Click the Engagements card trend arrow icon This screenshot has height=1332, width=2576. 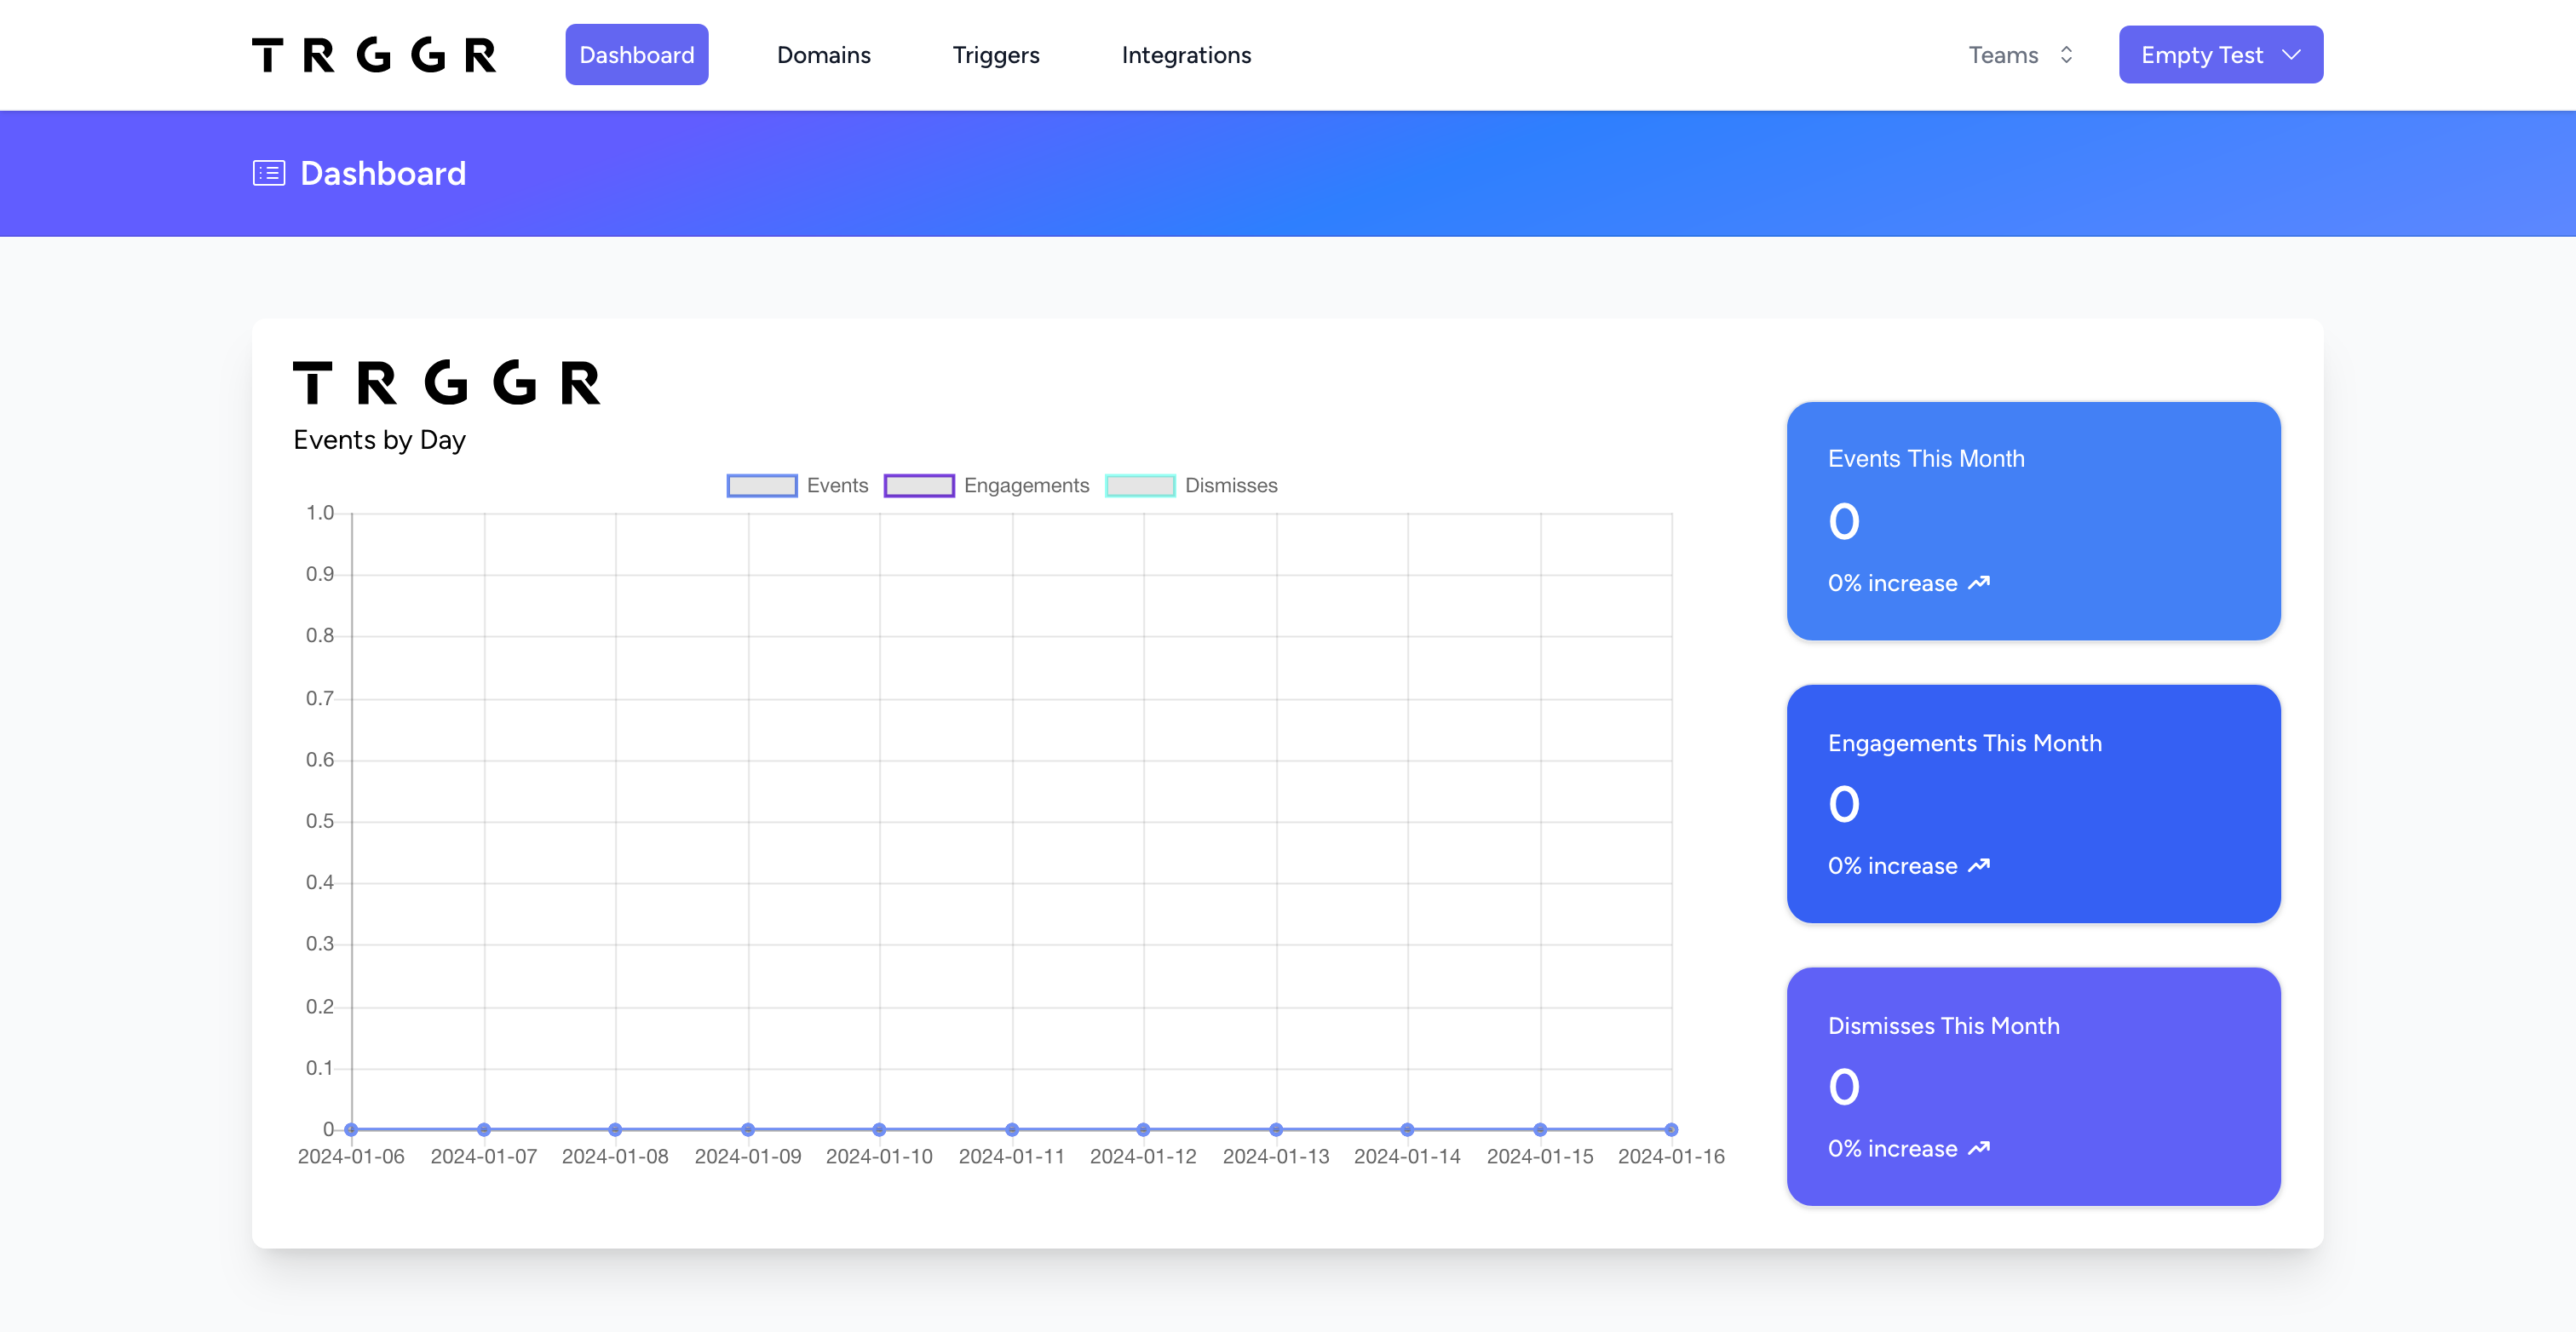tap(1979, 866)
